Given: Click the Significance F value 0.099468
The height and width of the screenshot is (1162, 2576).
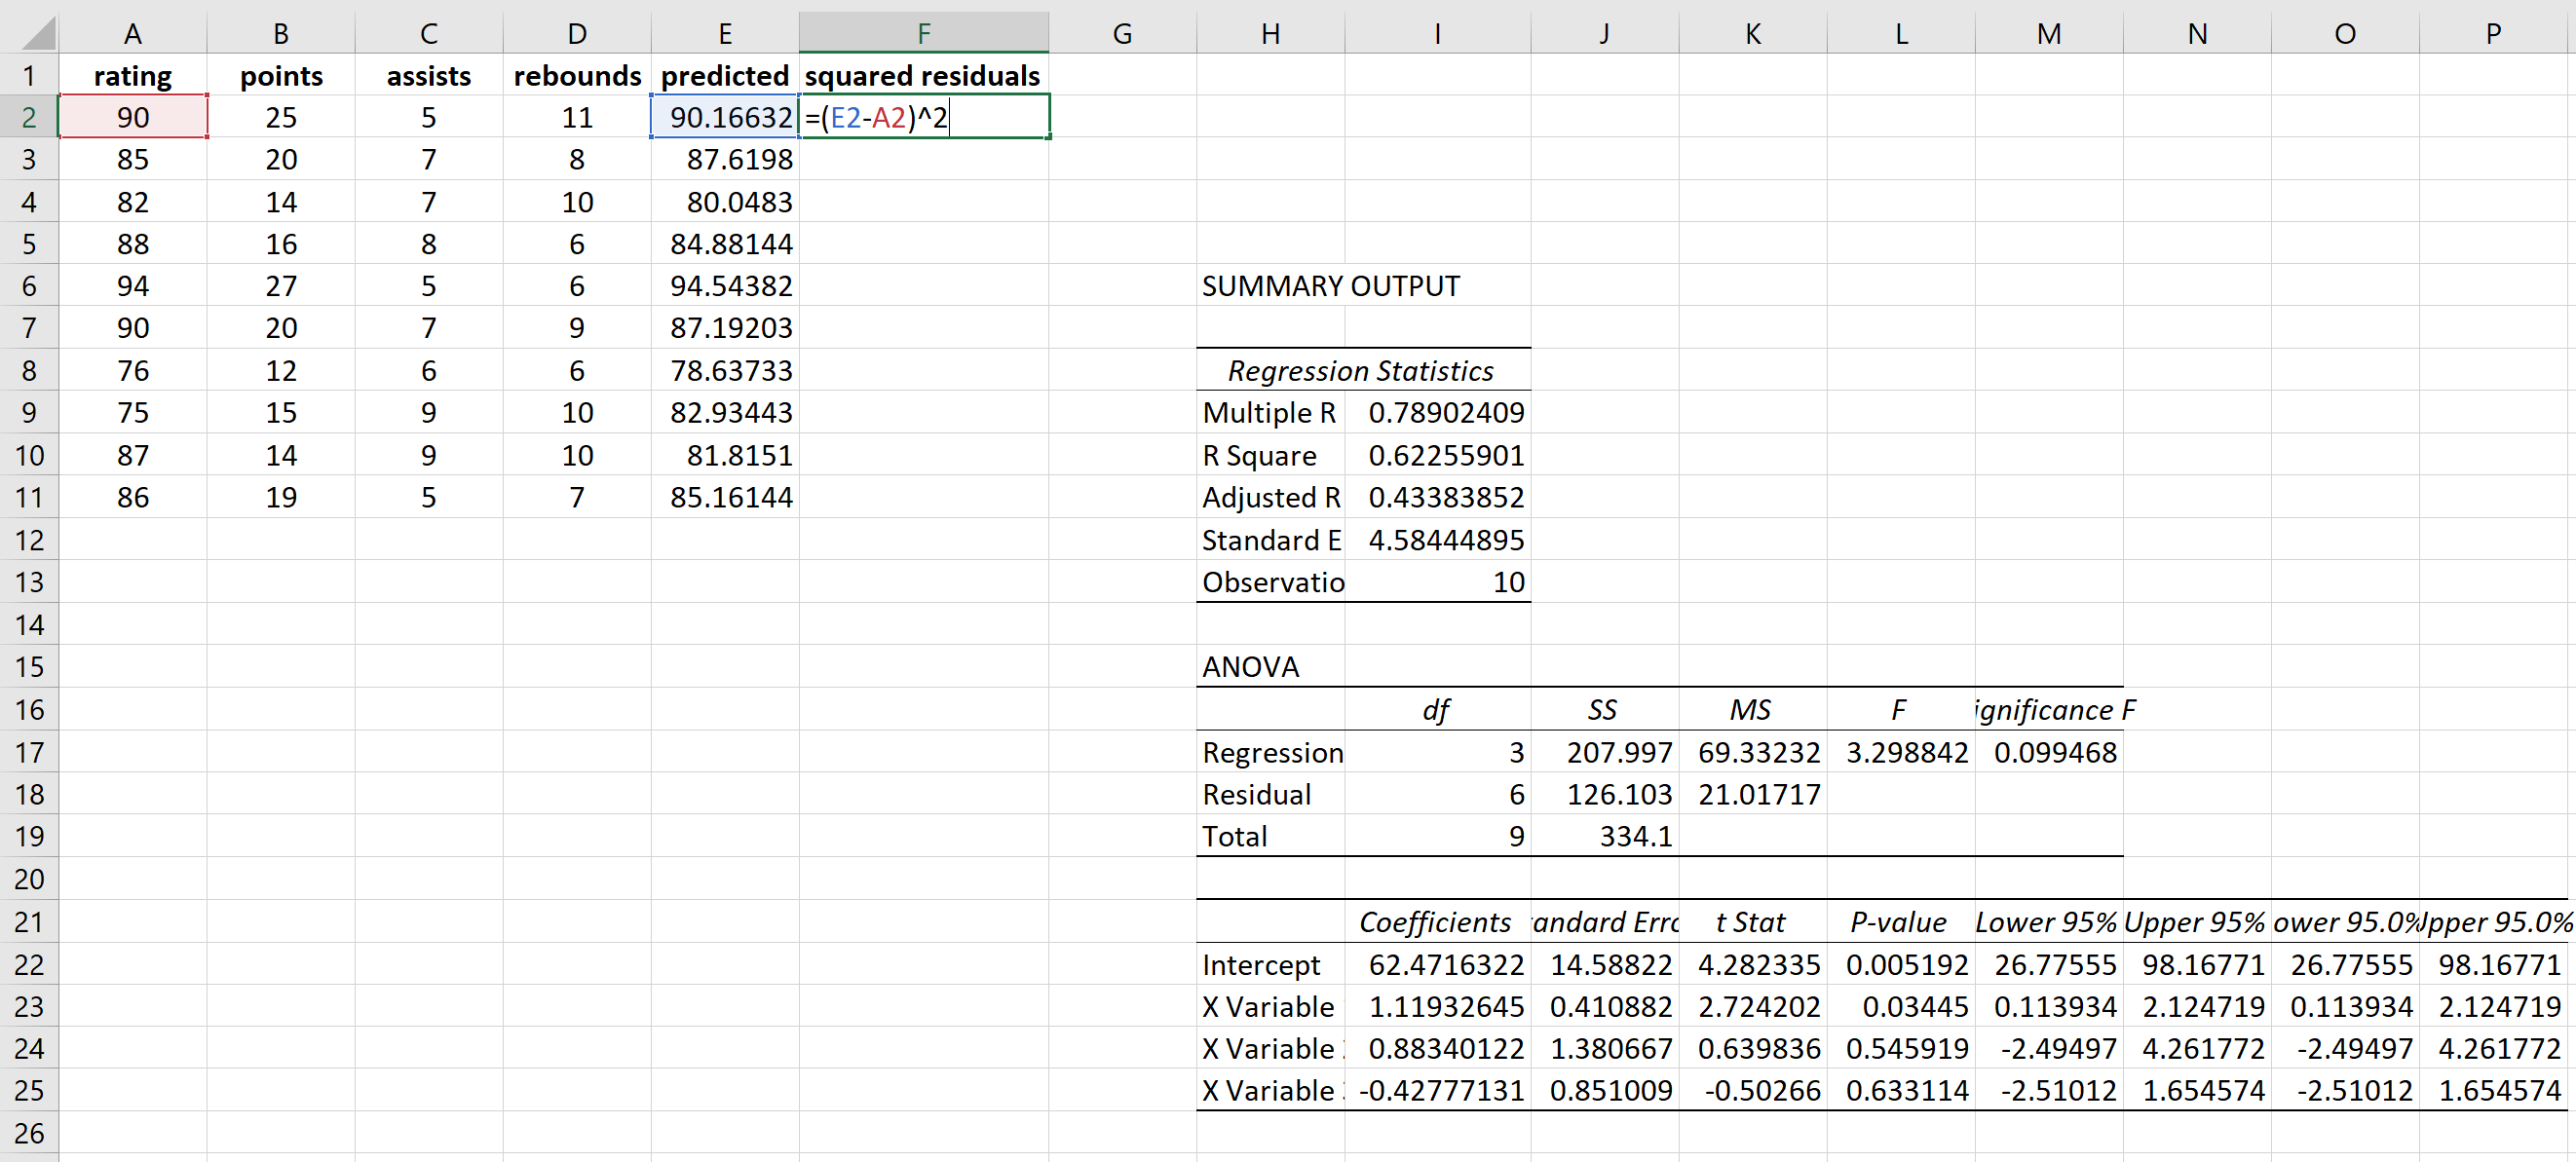Looking at the screenshot, I should 2056,752.
